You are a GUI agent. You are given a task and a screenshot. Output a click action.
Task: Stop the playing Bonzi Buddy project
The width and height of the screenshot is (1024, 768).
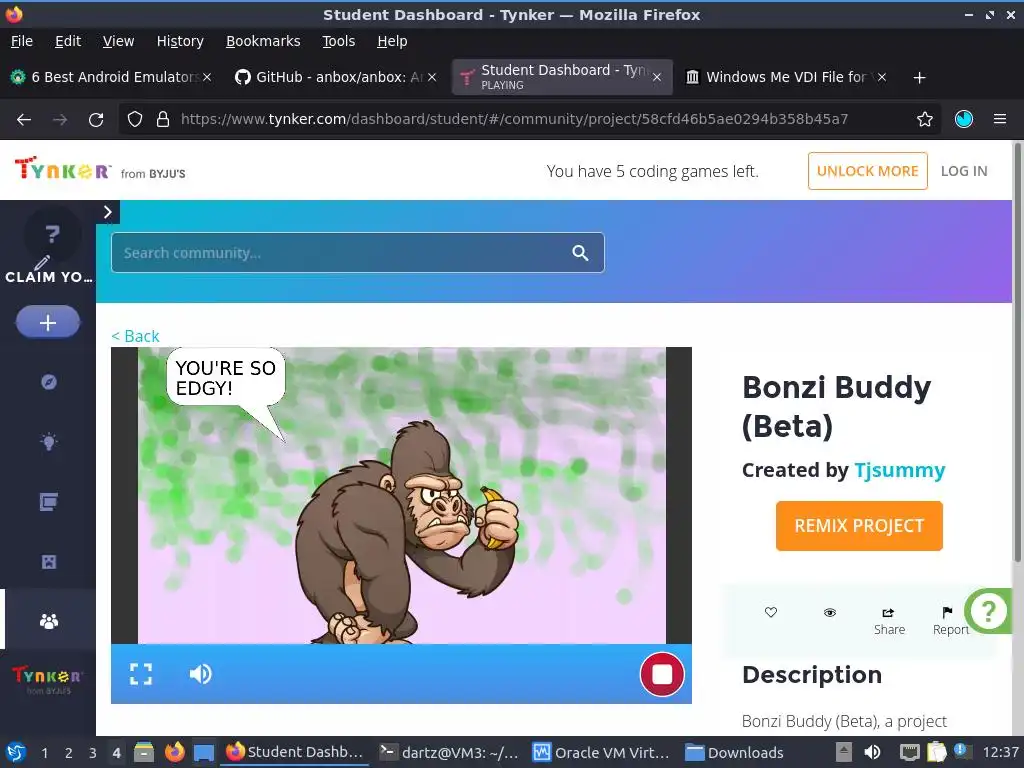662,674
